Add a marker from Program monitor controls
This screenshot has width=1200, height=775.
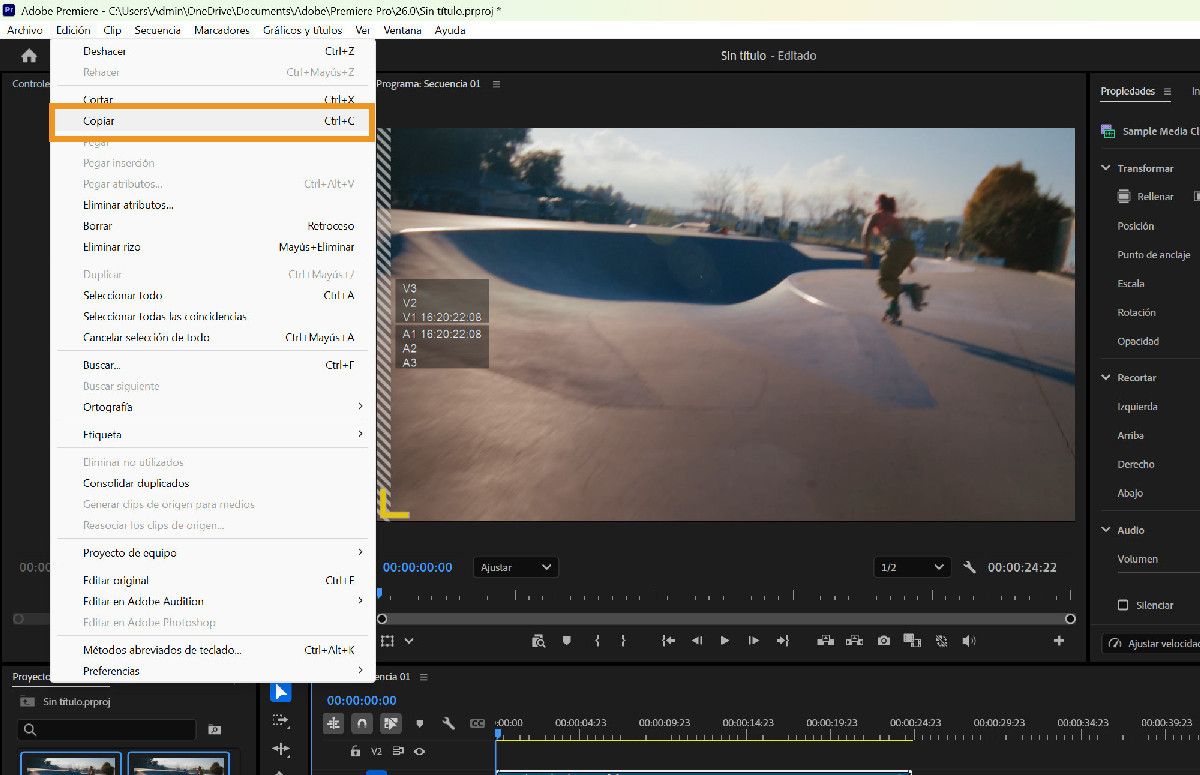pyautogui.click(x=567, y=641)
